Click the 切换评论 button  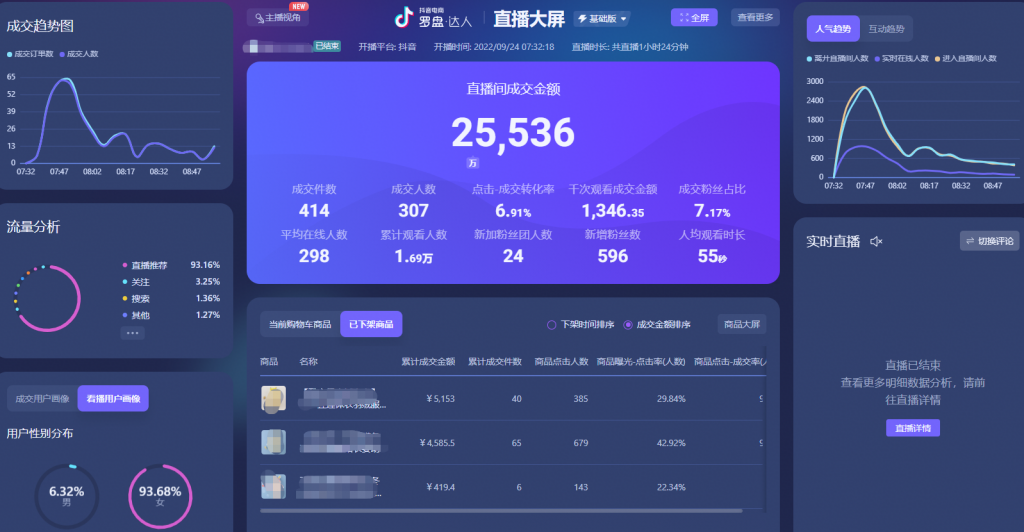click(x=989, y=241)
